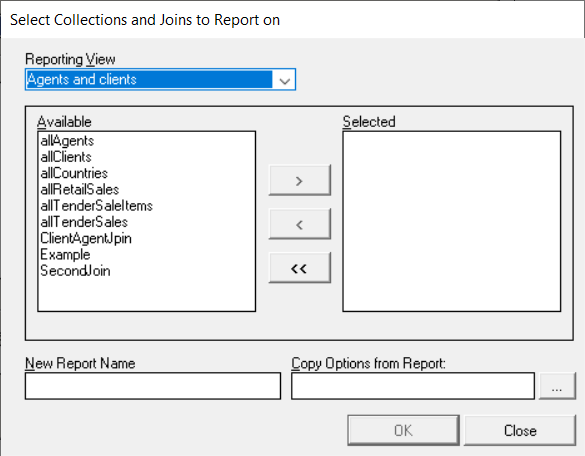The image size is (585, 456).
Task: Choose the SecondJoin entry
Action: tap(75, 271)
